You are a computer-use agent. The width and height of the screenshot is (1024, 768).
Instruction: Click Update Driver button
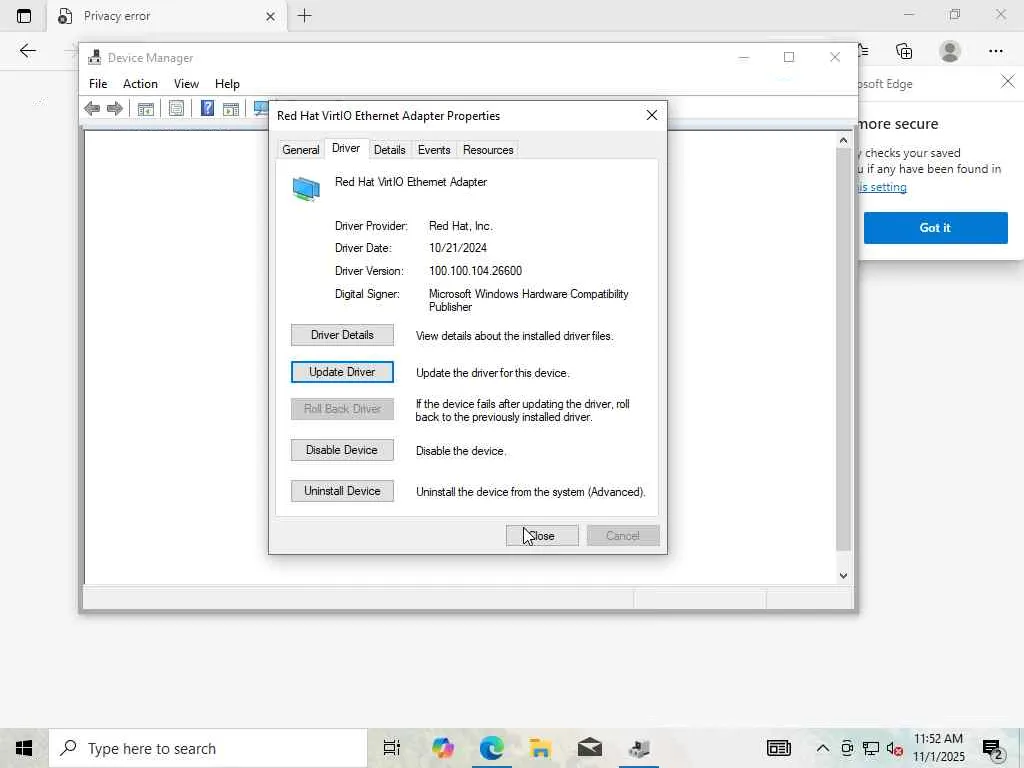click(x=342, y=372)
